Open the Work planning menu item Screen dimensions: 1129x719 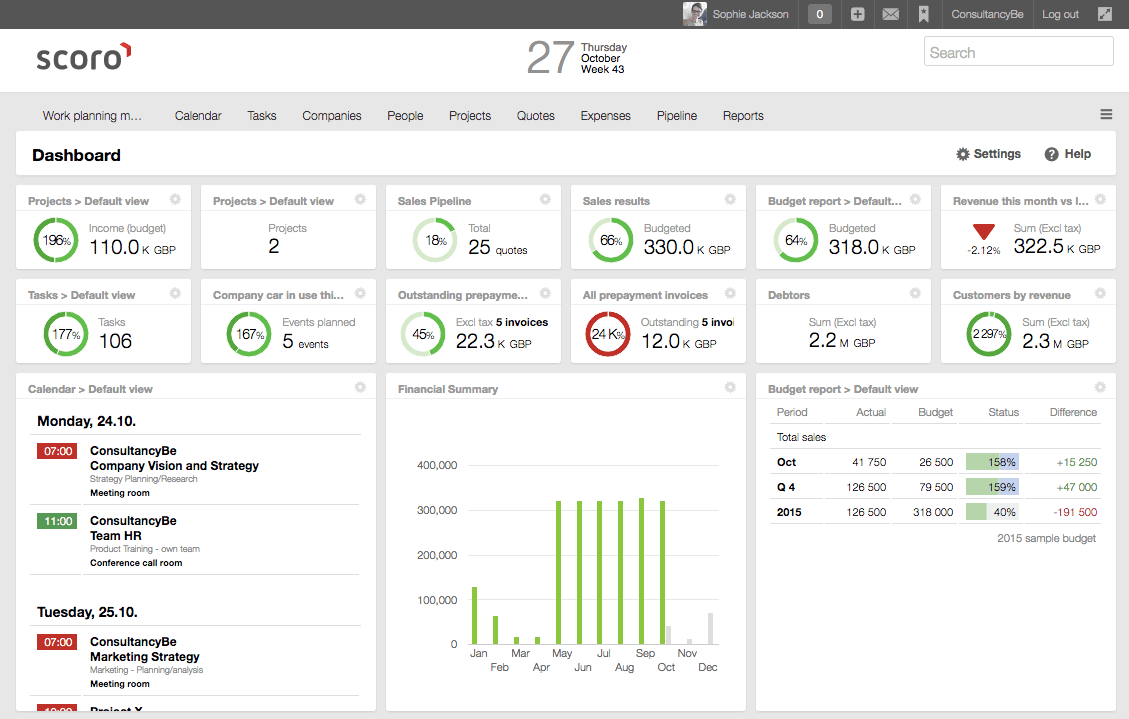92,116
